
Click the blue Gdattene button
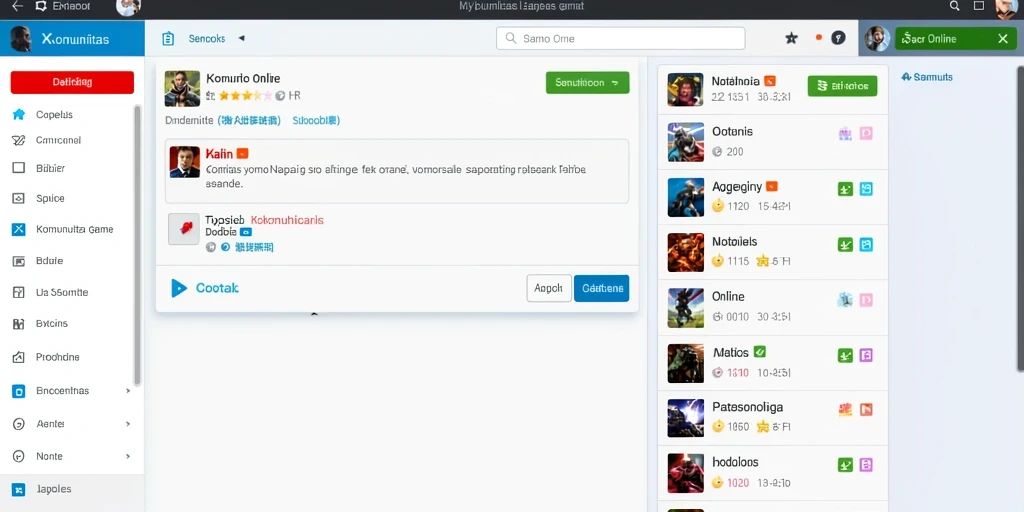(601, 288)
